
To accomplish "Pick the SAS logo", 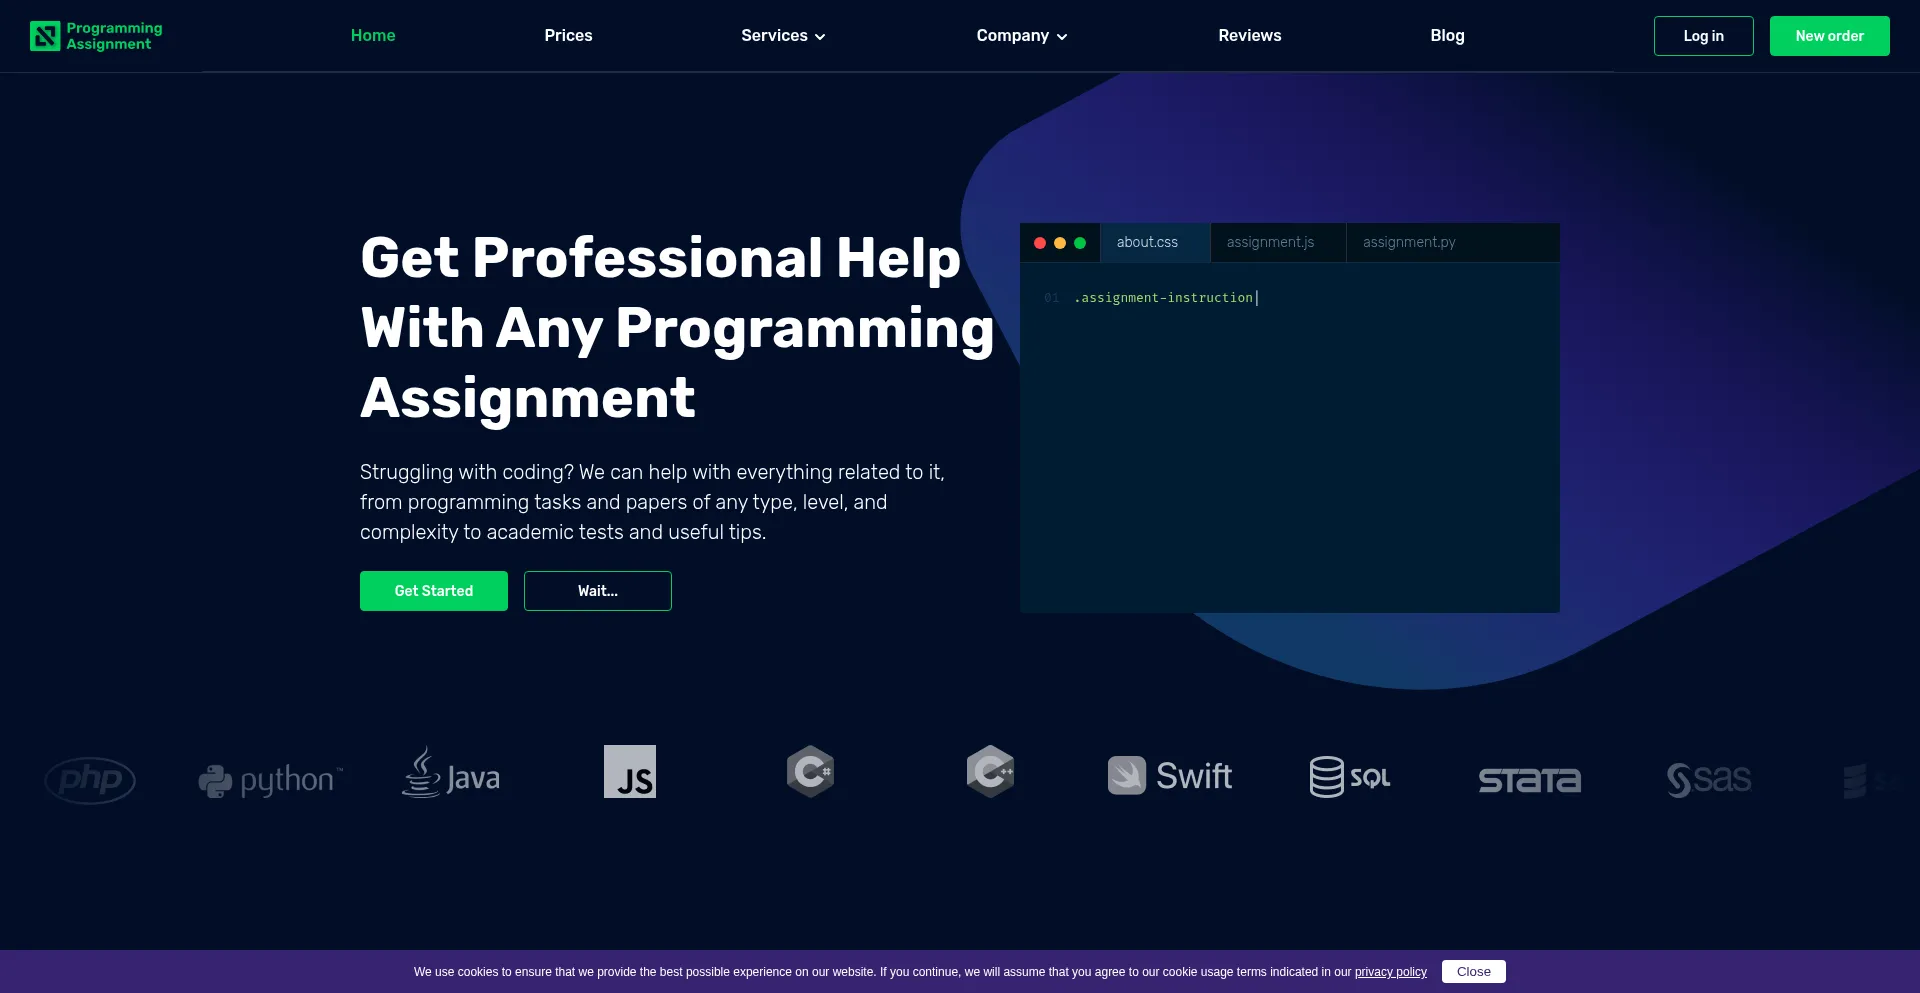I will [x=1709, y=779].
